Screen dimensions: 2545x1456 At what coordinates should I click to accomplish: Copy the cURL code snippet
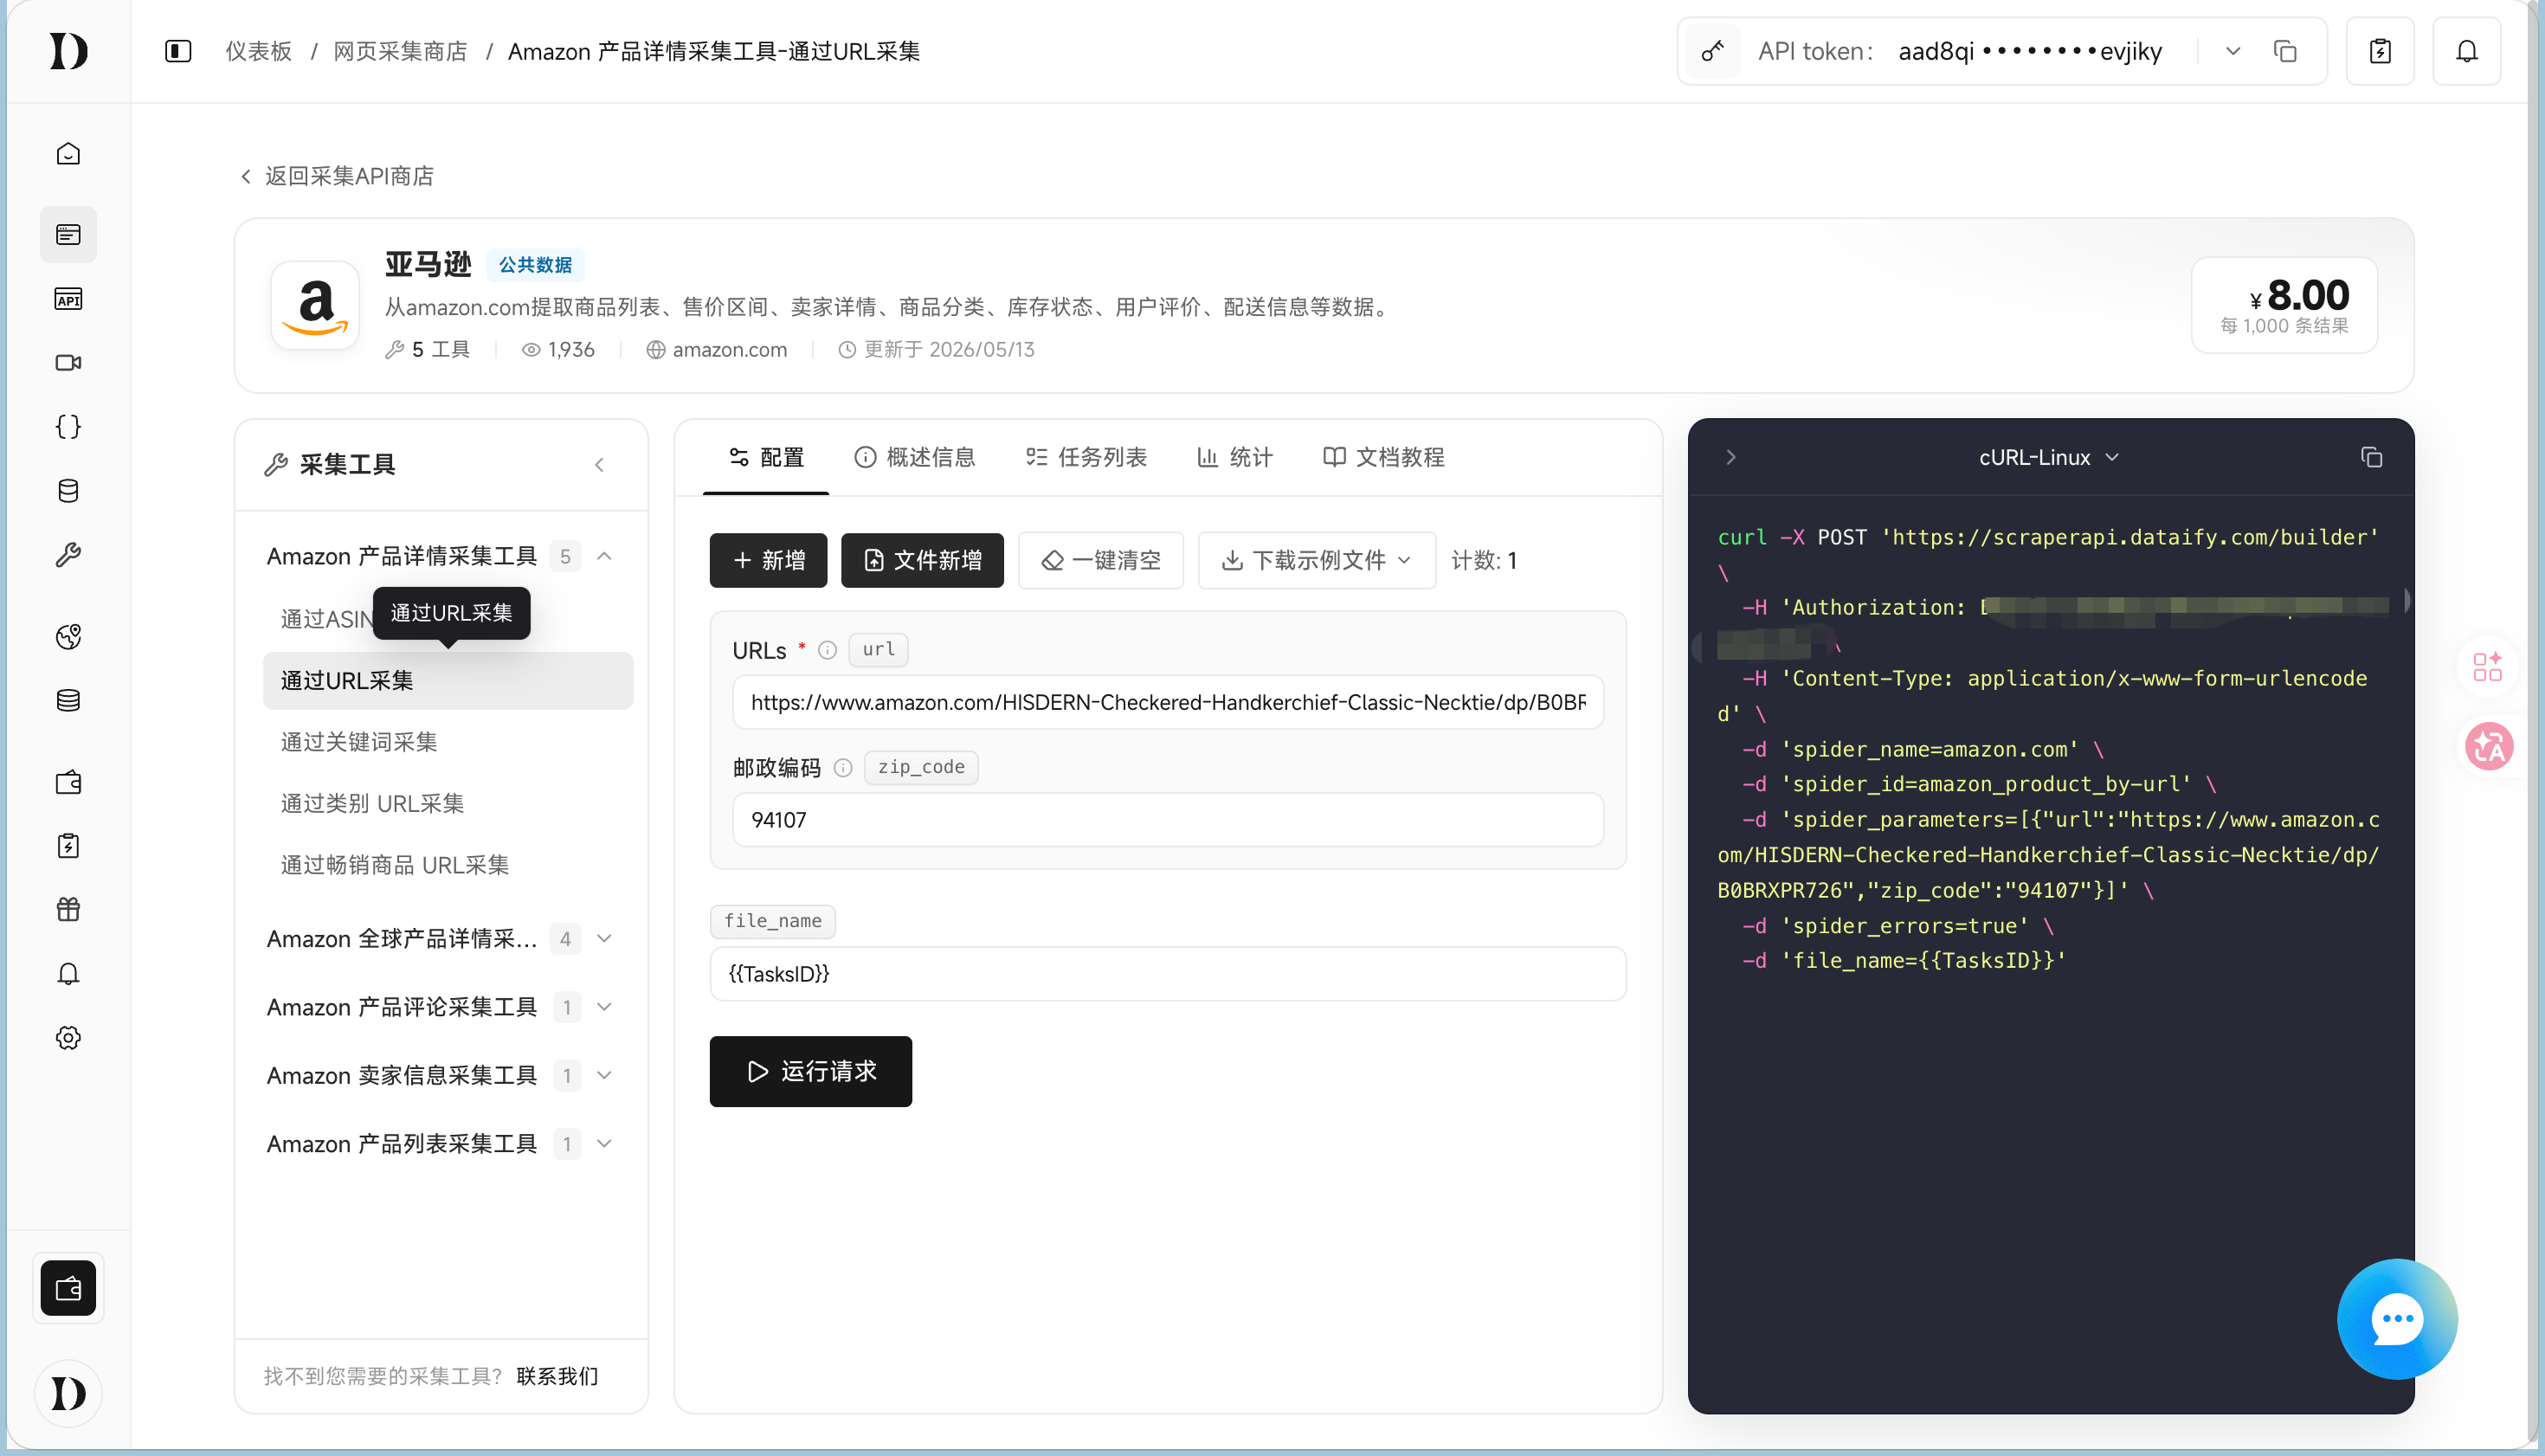pyautogui.click(x=2371, y=458)
